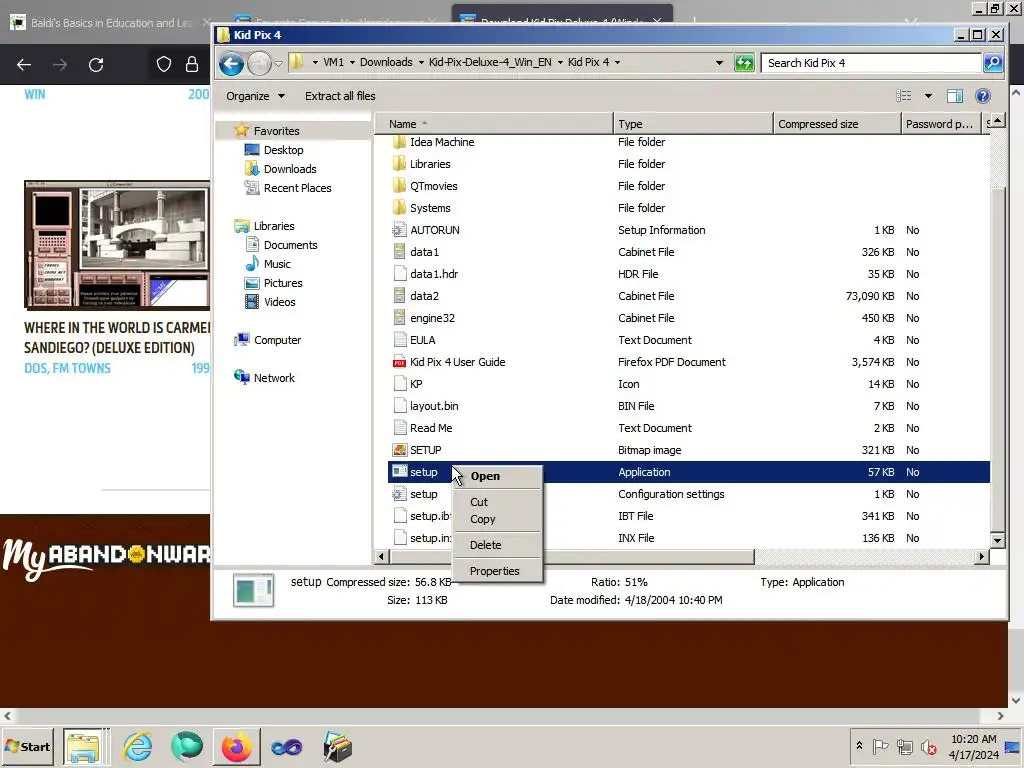Viewport: 1024px width, 768px height.
Task: Click inside Search Kid Pix 4 field
Action: click(872, 63)
